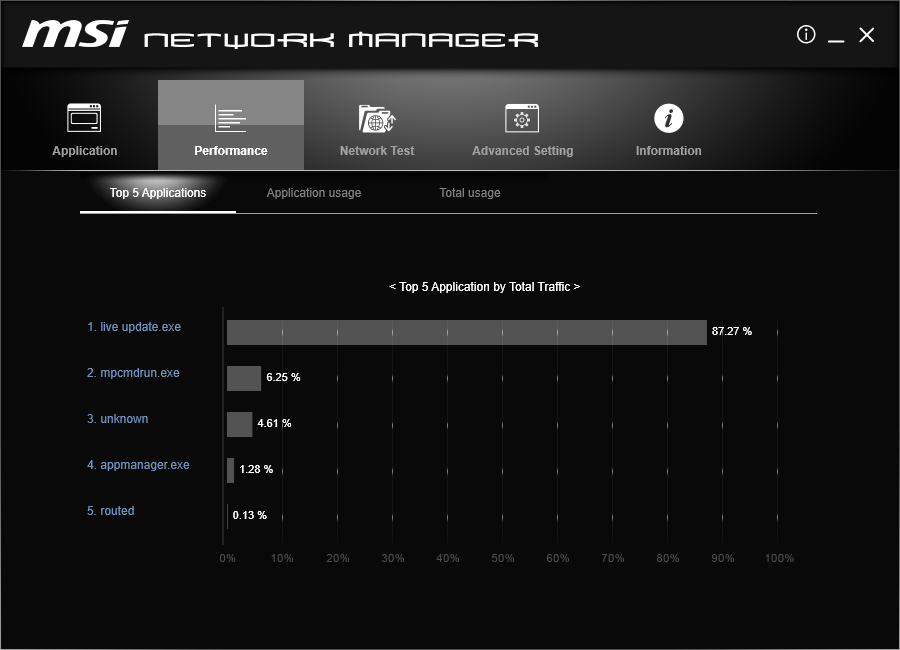This screenshot has width=900, height=650.
Task: Click the 1.28 % value label
Action: pyautogui.click(x=256, y=469)
